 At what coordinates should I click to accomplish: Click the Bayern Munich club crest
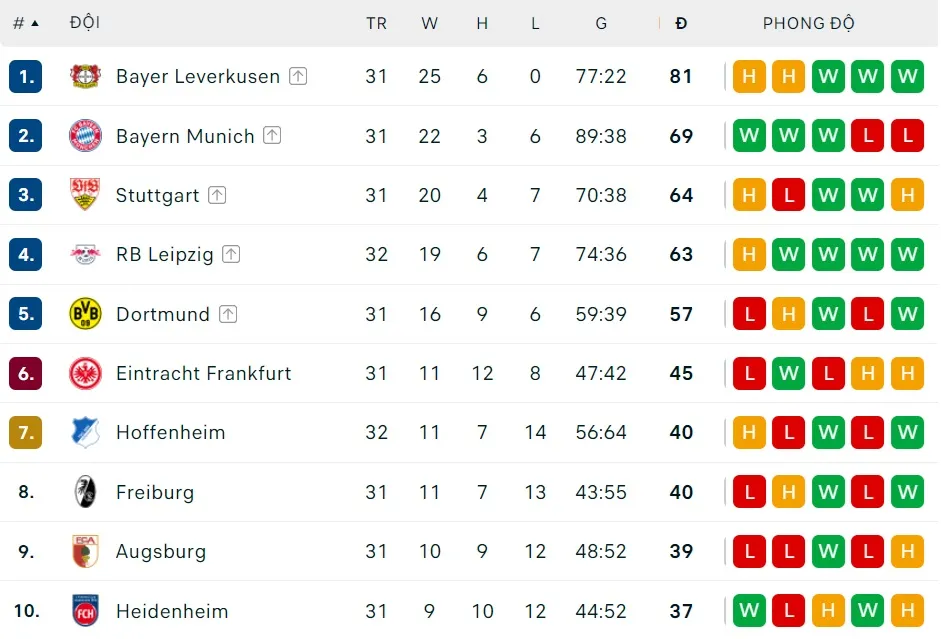tap(86, 136)
